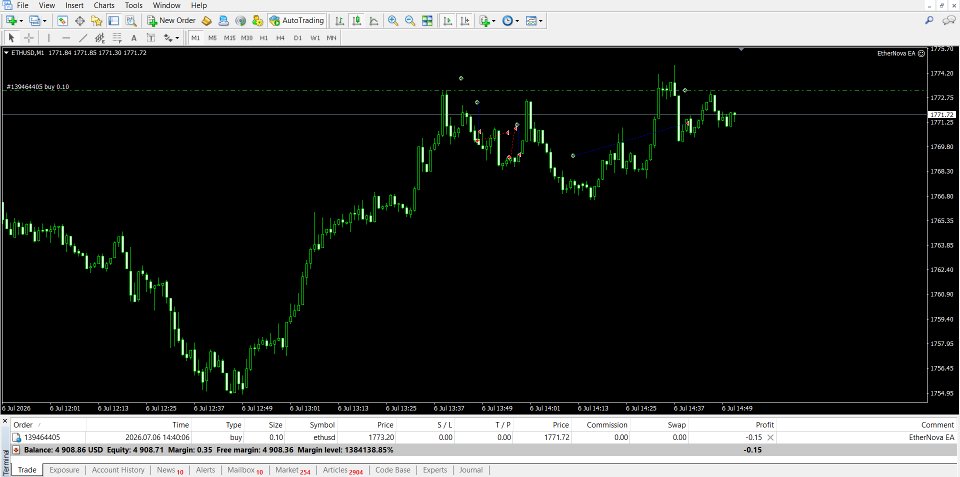
Task: Switch to the Account History tab
Action: (x=118, y=470)
